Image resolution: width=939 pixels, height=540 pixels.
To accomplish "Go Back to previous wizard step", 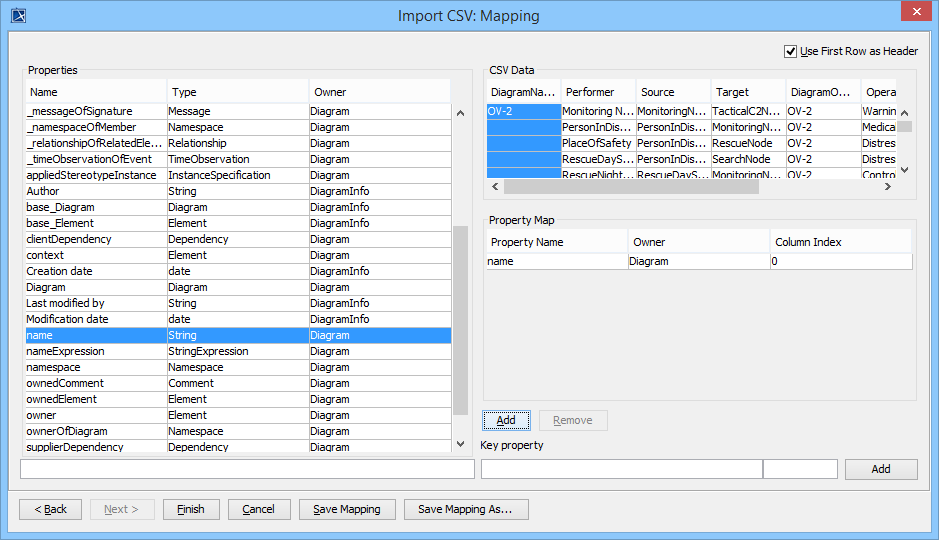I will coord(50,509).
